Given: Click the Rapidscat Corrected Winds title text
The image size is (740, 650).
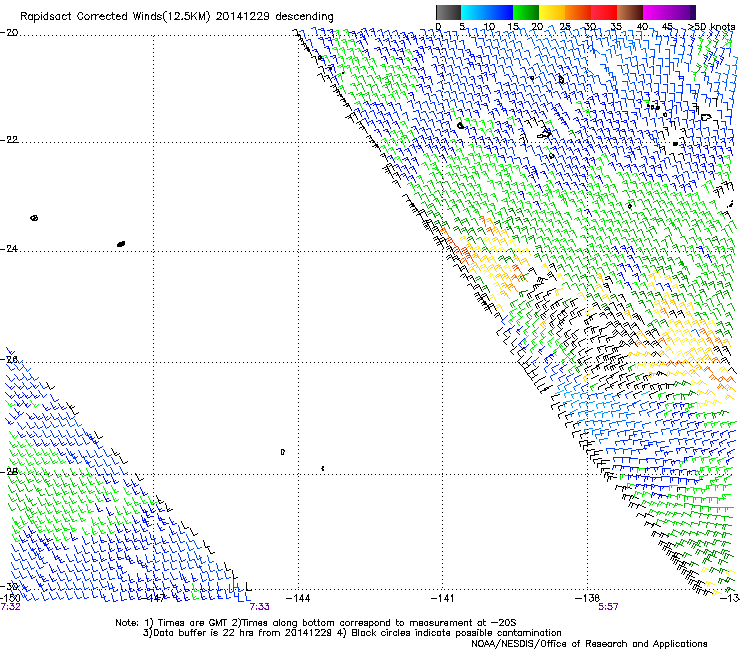Looking at the screenshot, I should point(177,16).
